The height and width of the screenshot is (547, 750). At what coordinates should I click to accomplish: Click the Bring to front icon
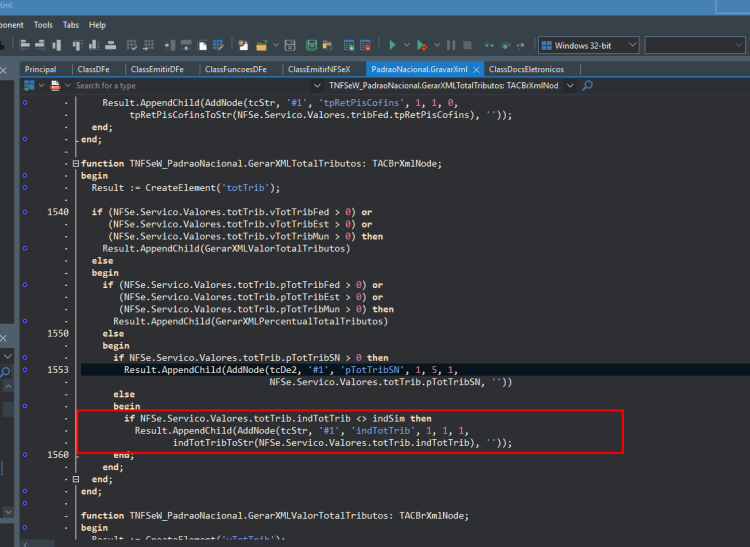(170, 45)
